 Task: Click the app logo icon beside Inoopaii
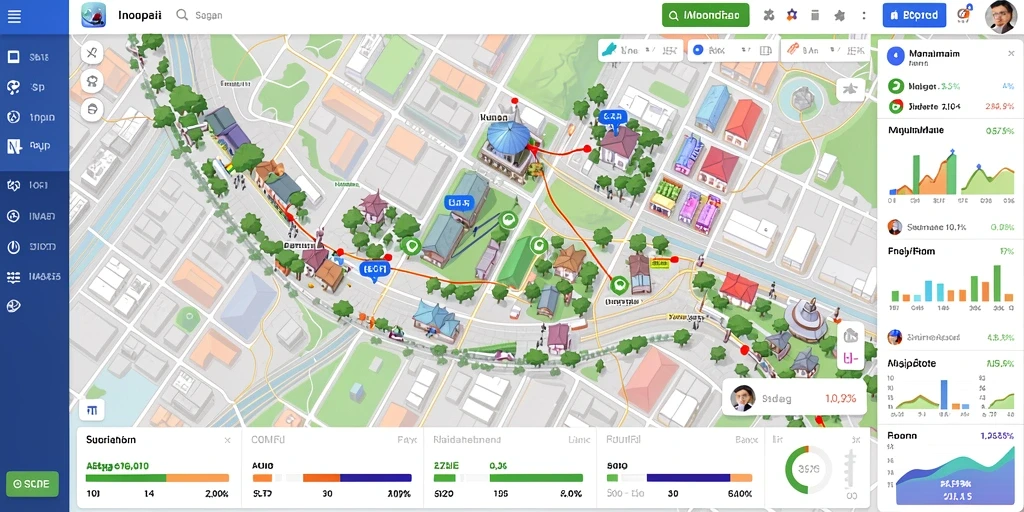click(93, 15)
